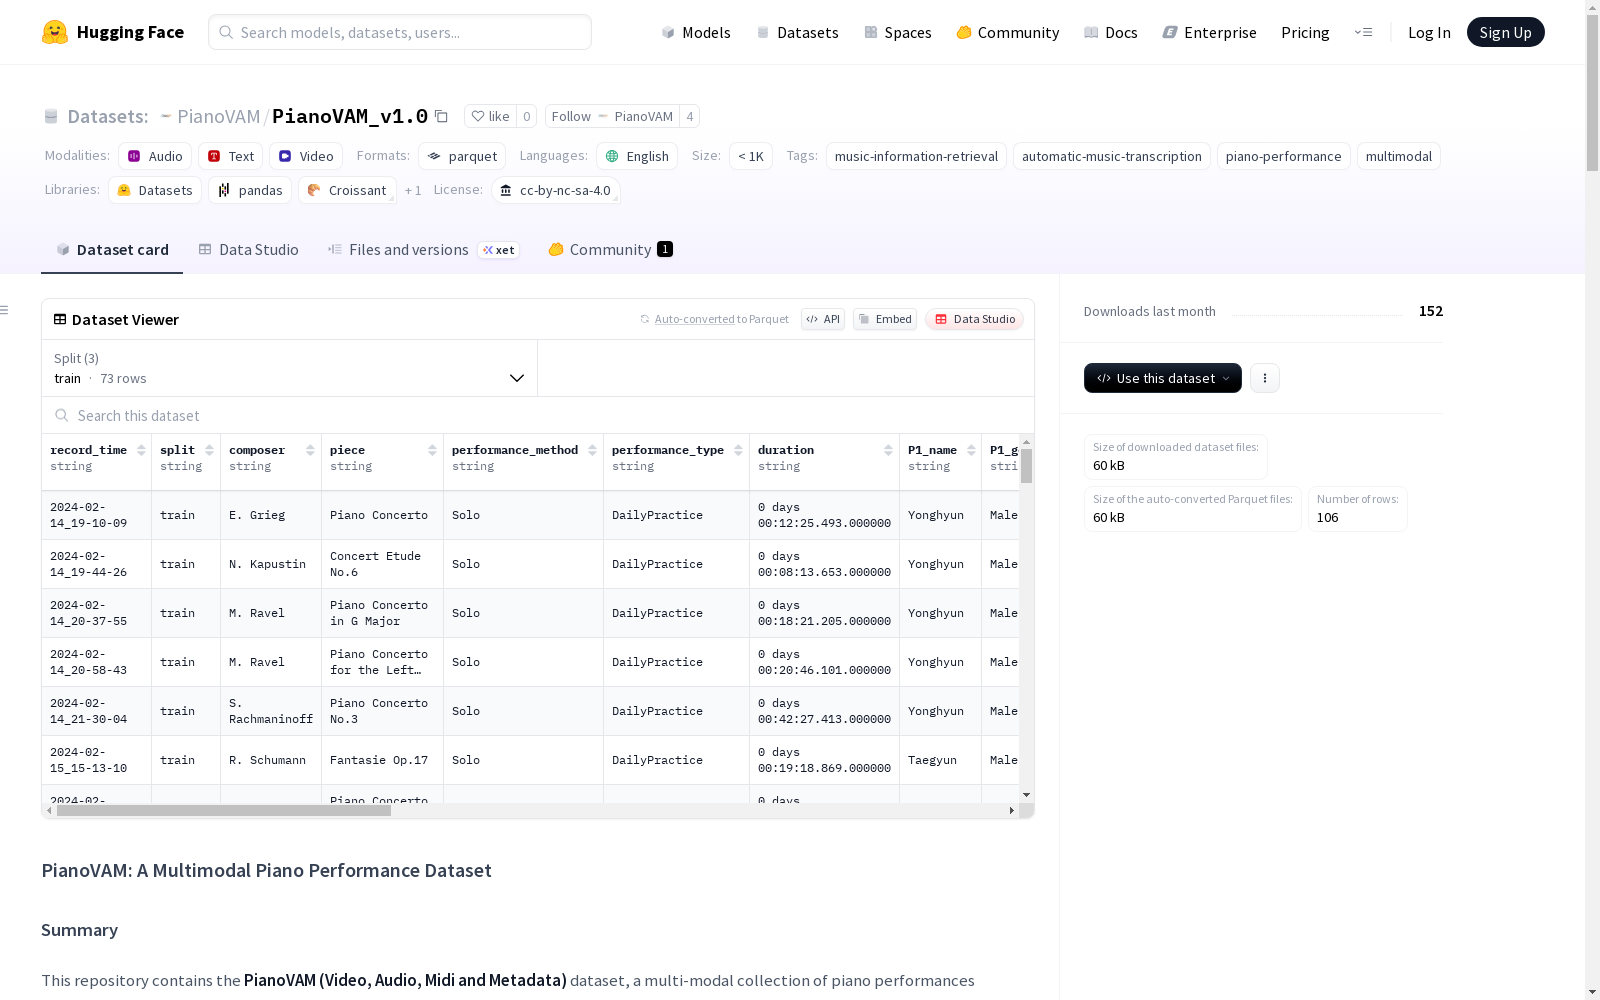
Task: Click the like count number
Action: coord(527,116)
